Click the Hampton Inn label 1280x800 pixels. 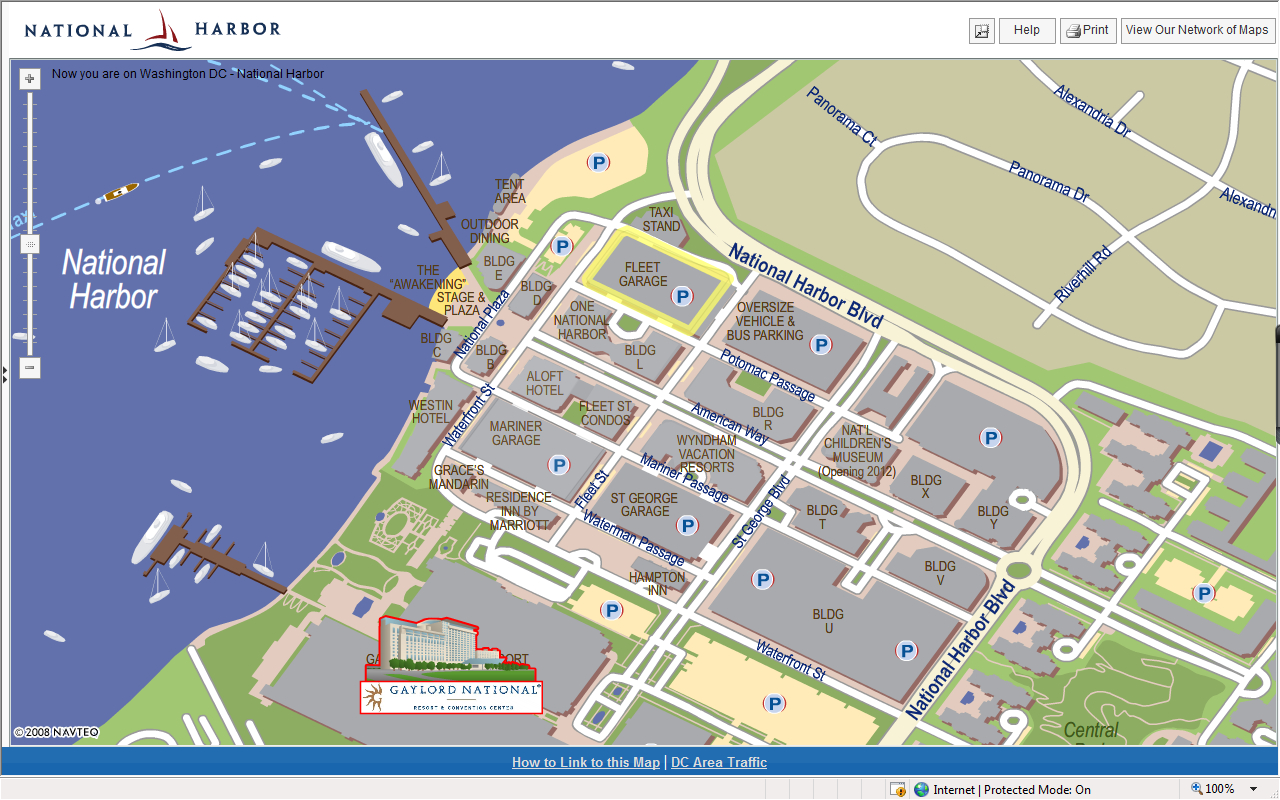click(x=657, y=584)
